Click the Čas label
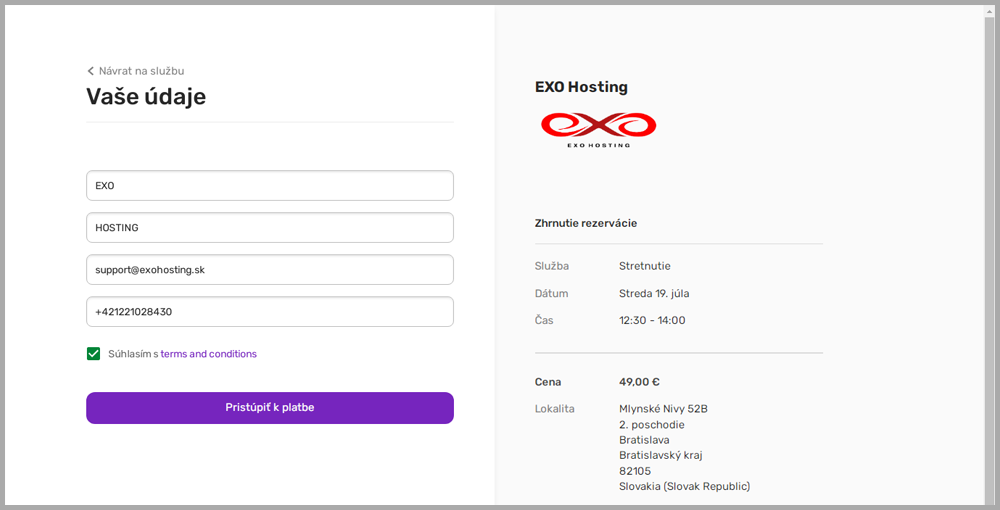The image size is (1000, 510). tap(544, 320)
